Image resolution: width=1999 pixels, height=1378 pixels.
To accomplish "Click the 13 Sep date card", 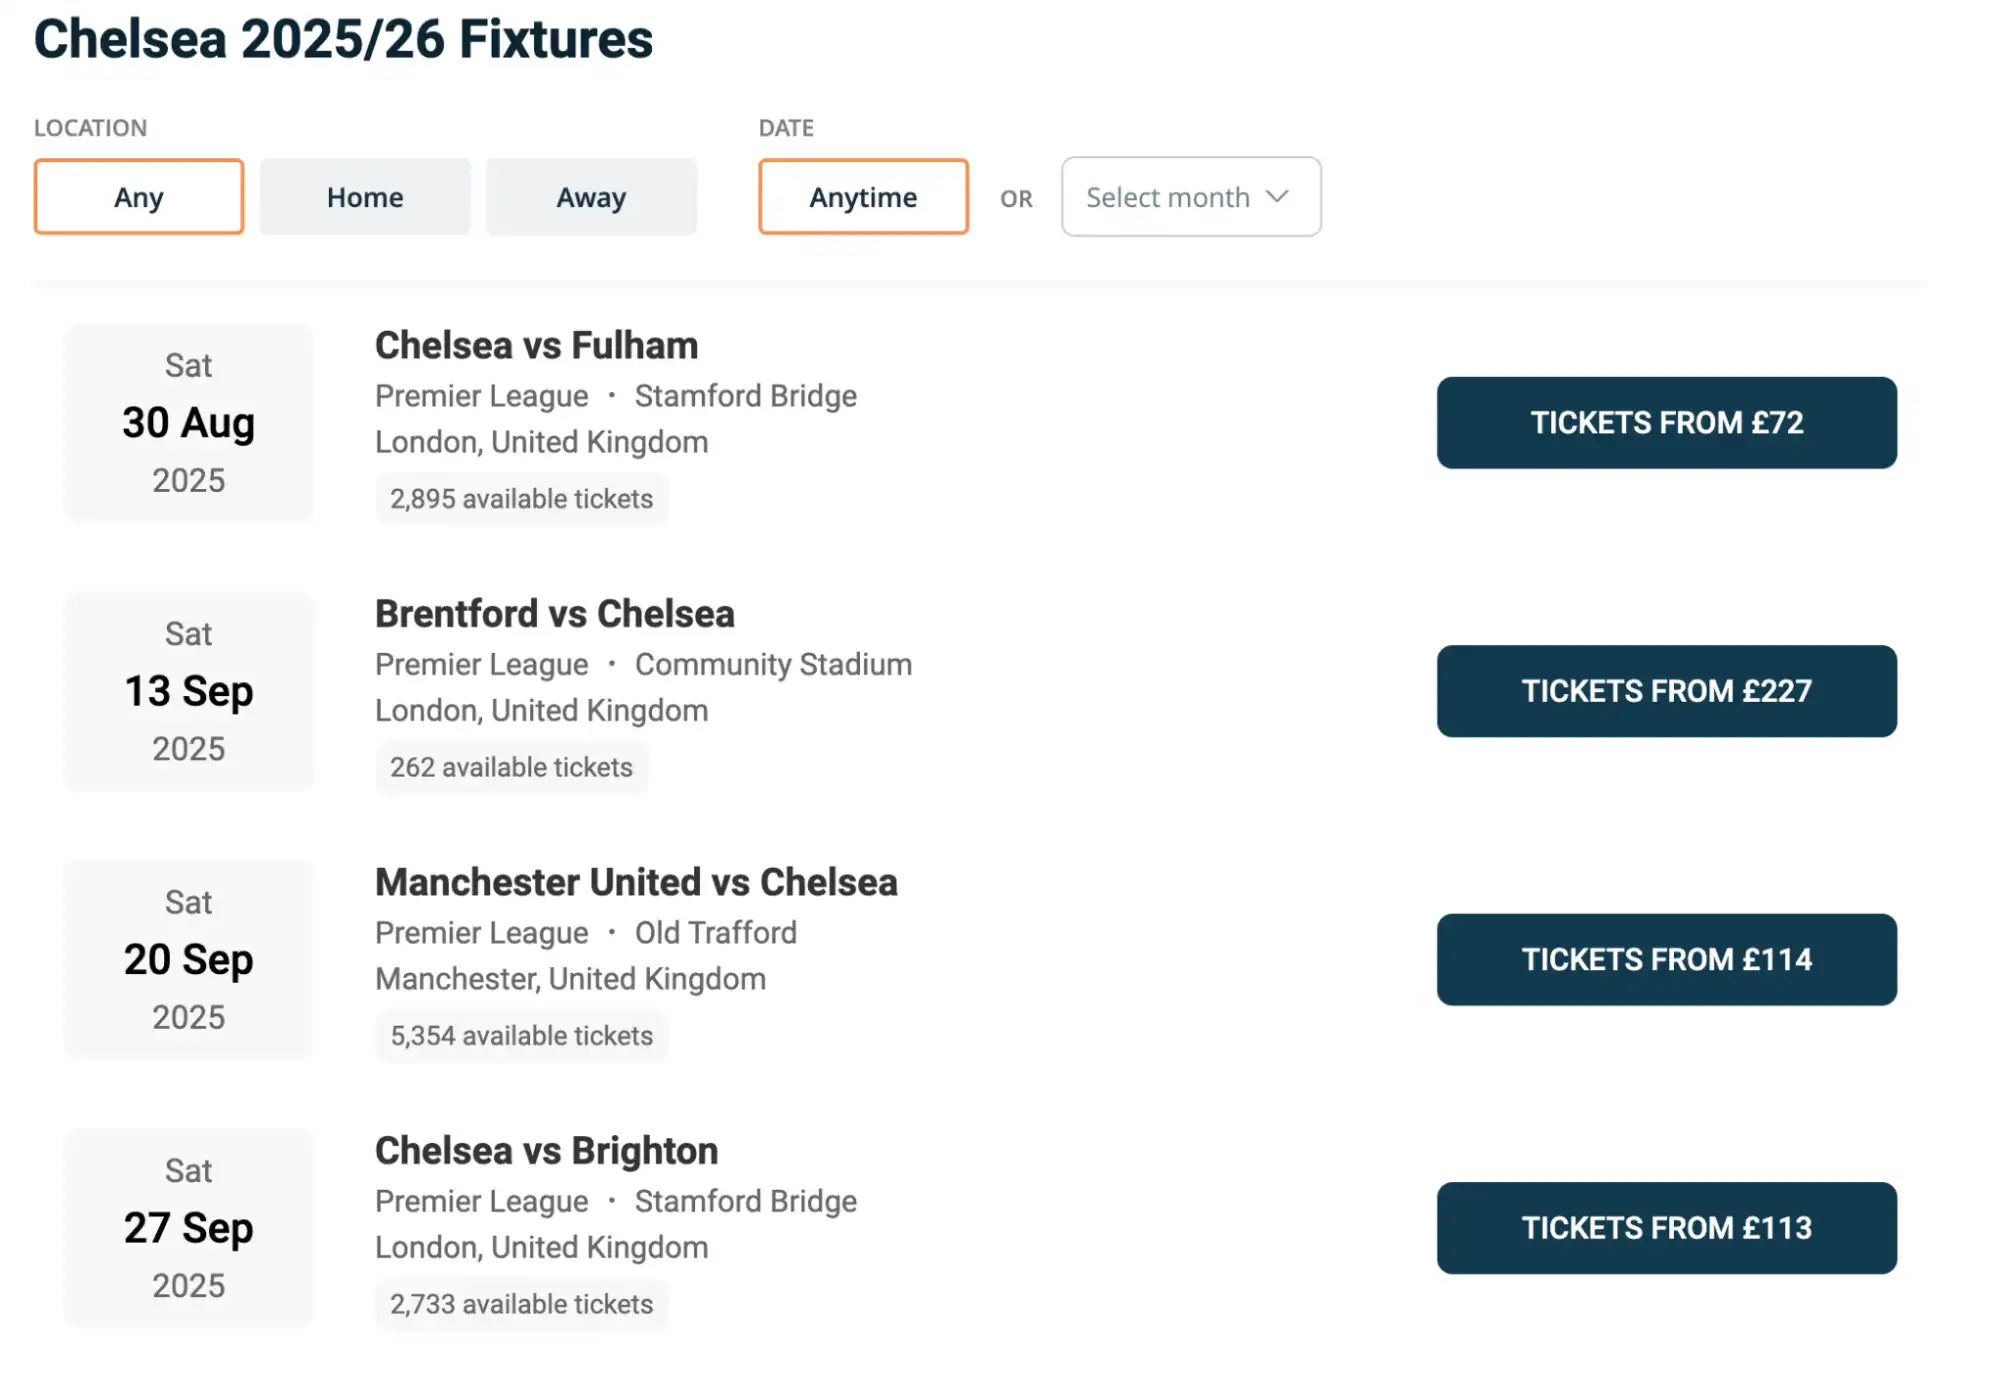I will [188, 691].
